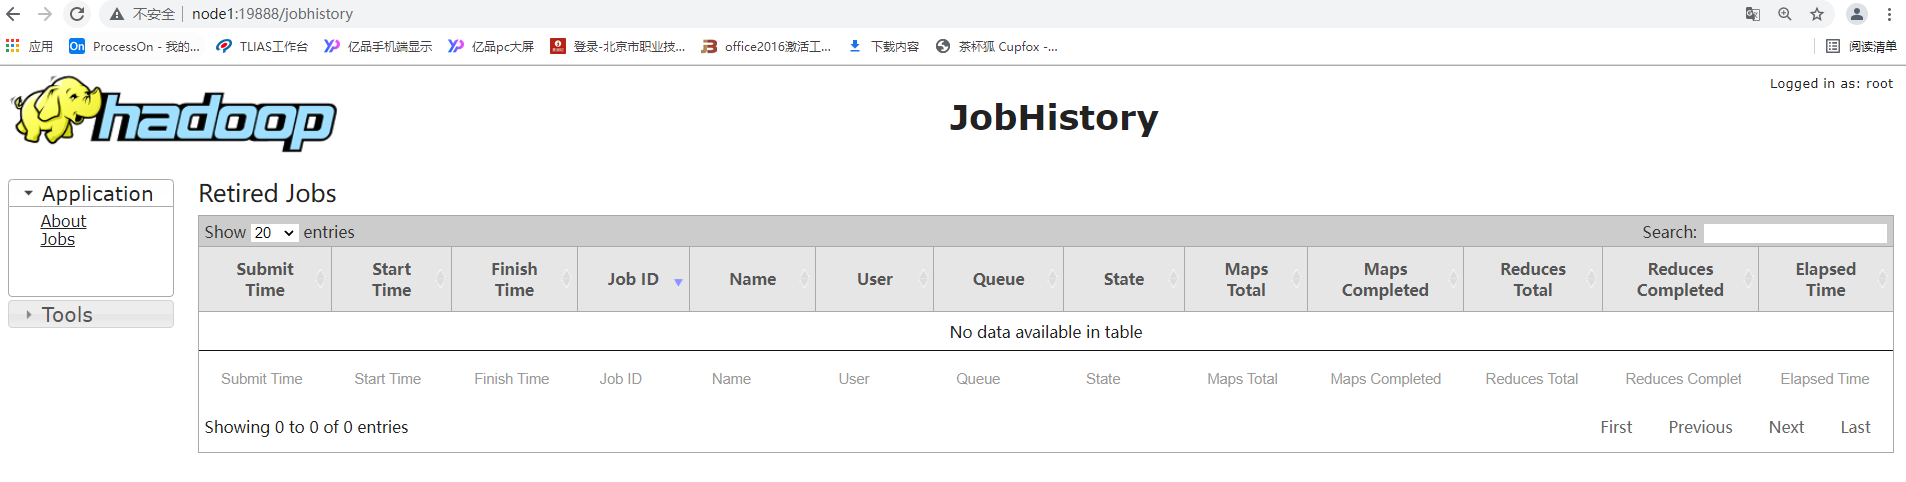This screenshot has width=1906, height=482.
Task: Open the zoom magnifier icon in address bar
Action: point(1785,14)
